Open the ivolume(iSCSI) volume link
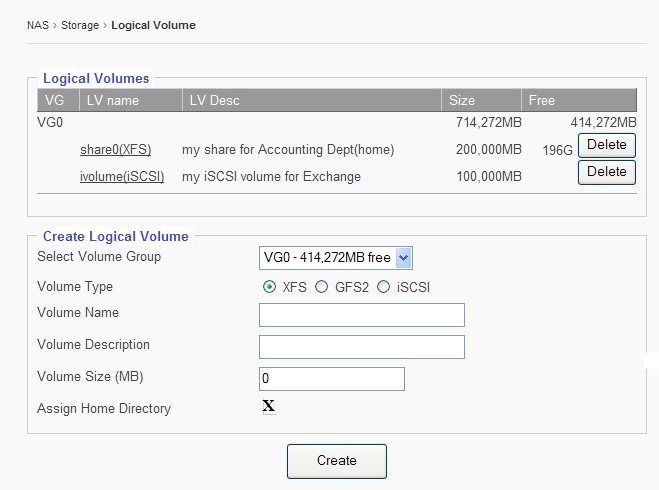 (122, 177)
